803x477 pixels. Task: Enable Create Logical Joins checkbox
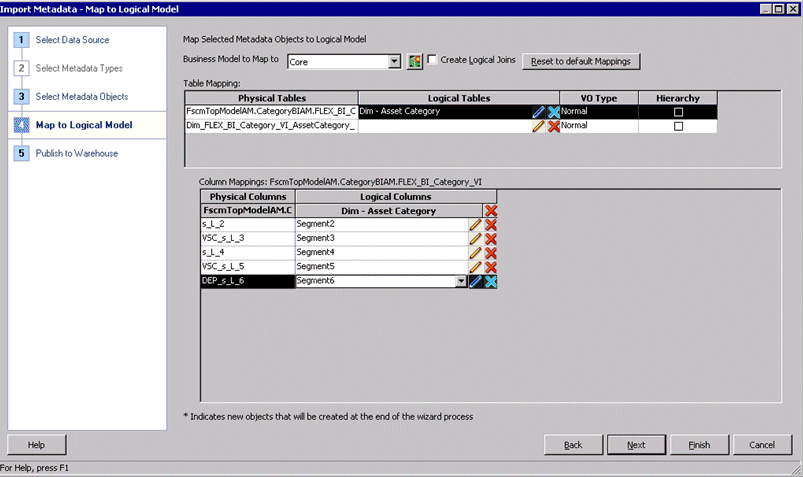point(432,59)
